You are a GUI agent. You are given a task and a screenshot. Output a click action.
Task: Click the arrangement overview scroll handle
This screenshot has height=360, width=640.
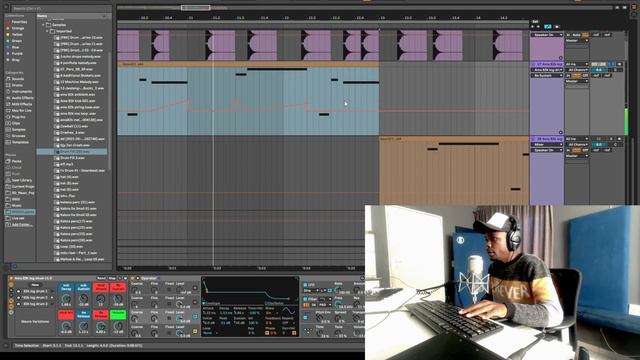(x=196, y=8)
